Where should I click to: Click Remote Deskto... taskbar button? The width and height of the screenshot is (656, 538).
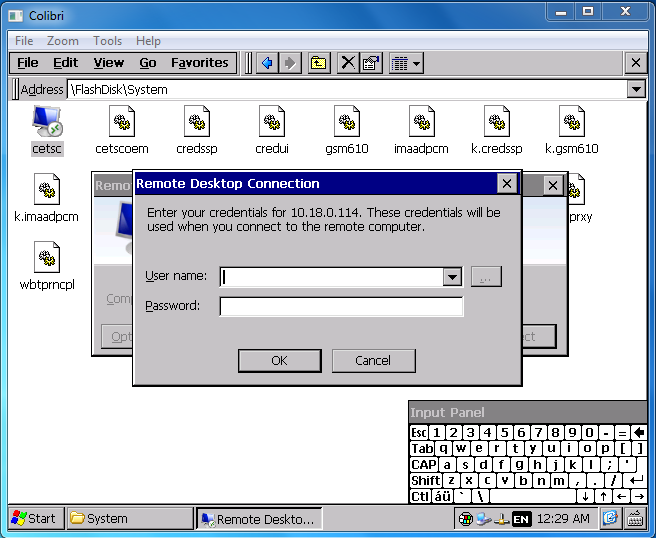click(259, 519)
